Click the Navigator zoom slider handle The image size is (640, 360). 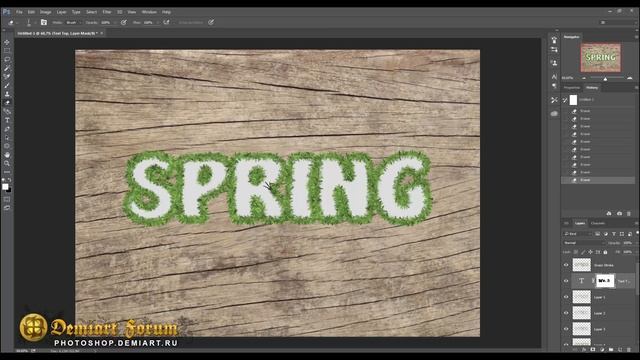pyautogui.click(x=606, y=78)
